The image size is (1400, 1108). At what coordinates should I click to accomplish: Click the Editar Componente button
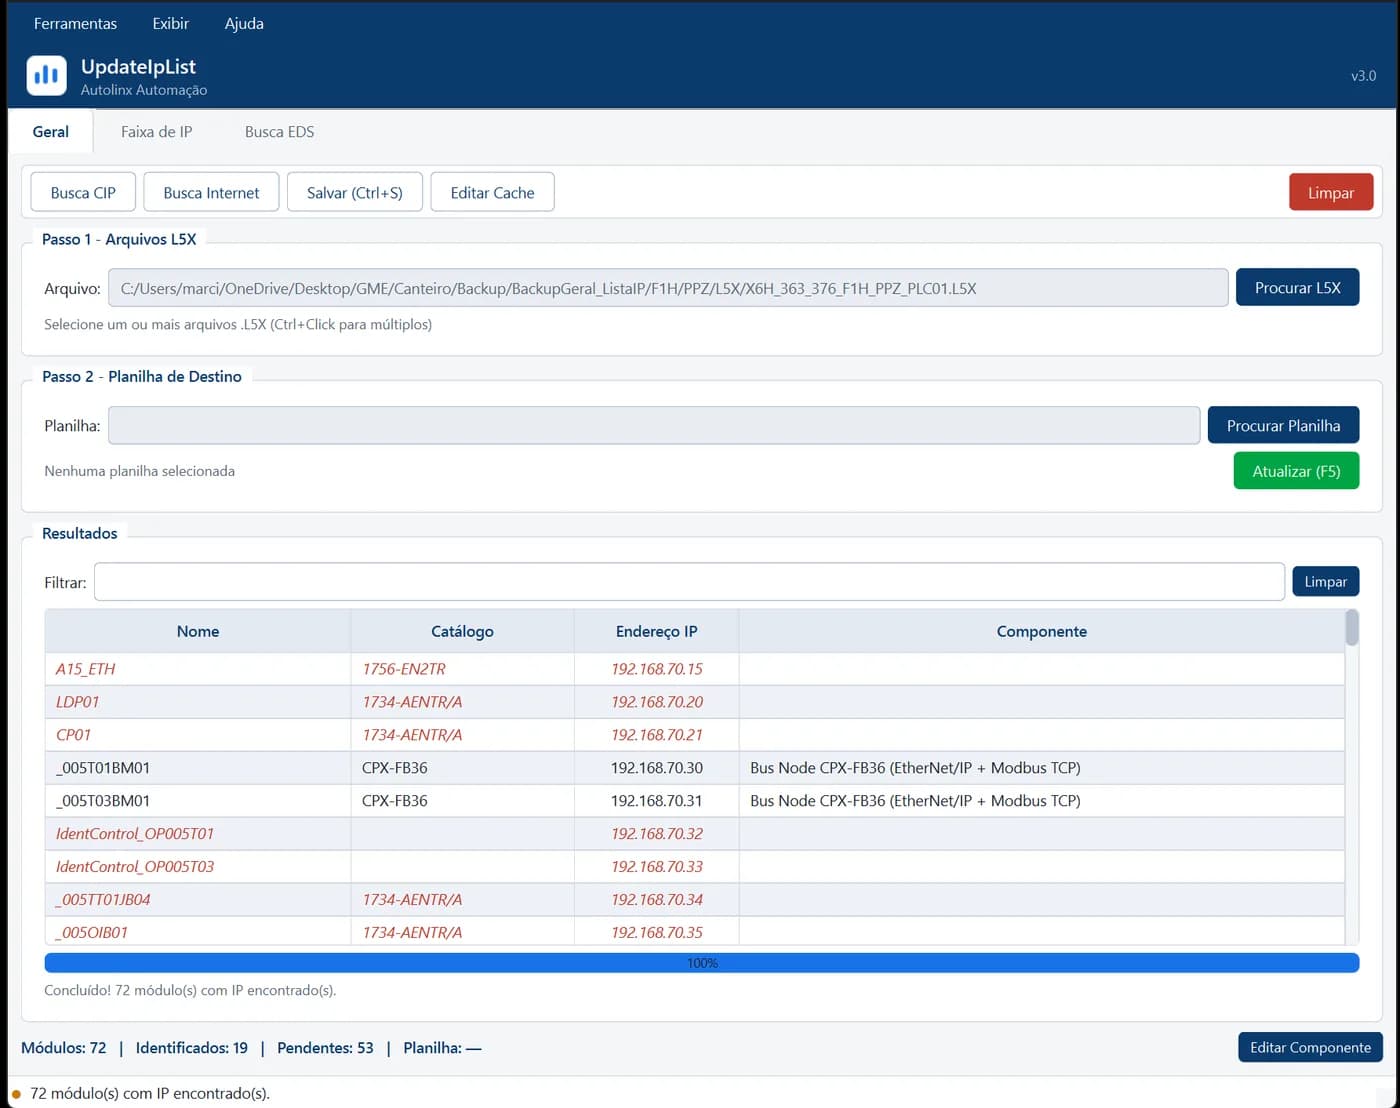coord(1310,1047)
